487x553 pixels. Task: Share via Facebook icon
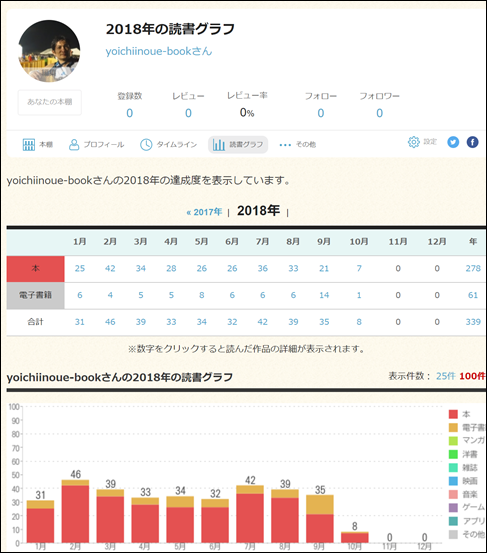[473, 142]
